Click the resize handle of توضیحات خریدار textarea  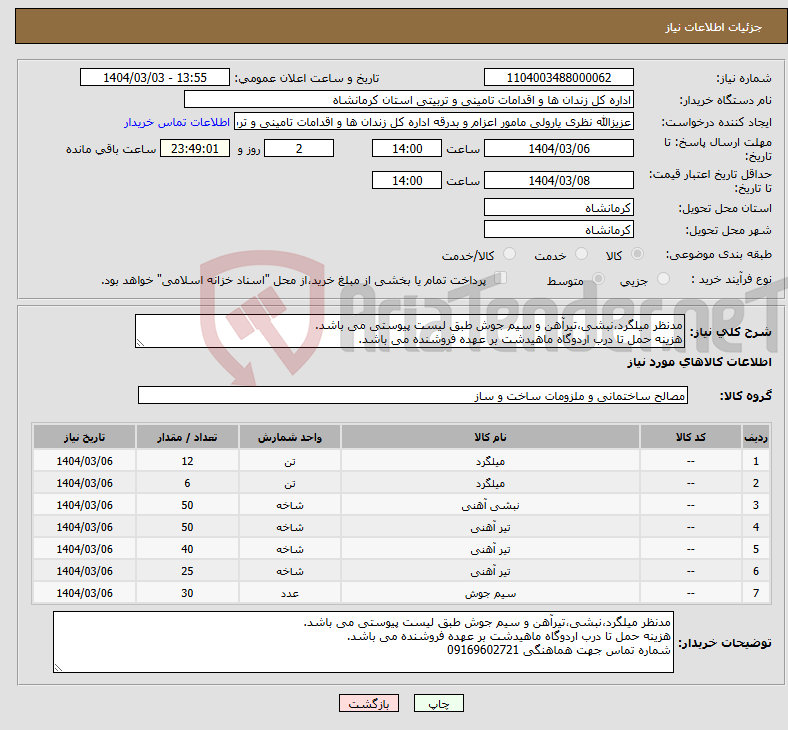point(58,668)
